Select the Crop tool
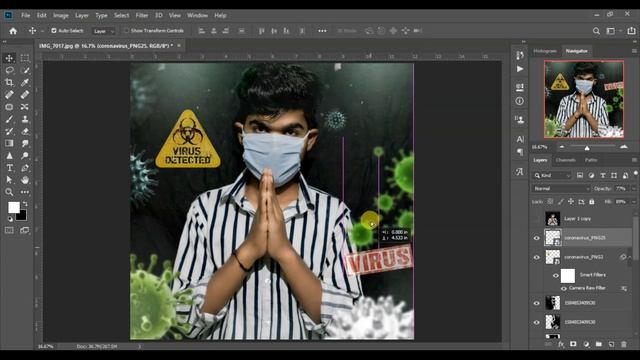 (x=9, y=82)
